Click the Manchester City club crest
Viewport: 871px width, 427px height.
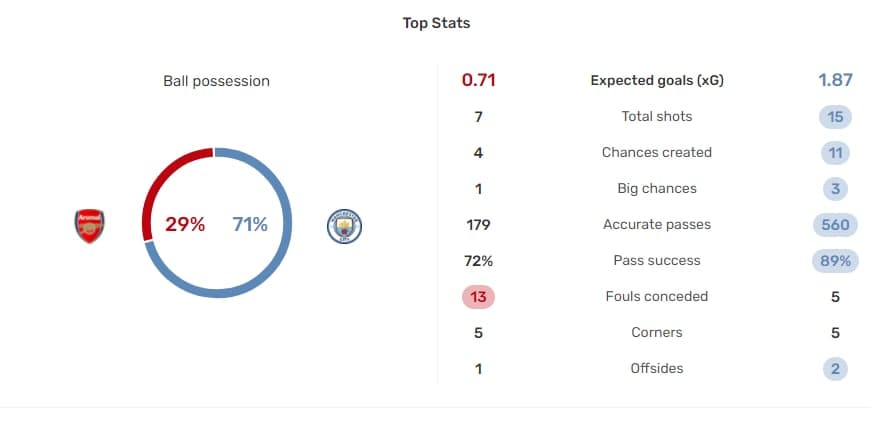[344, 226]
